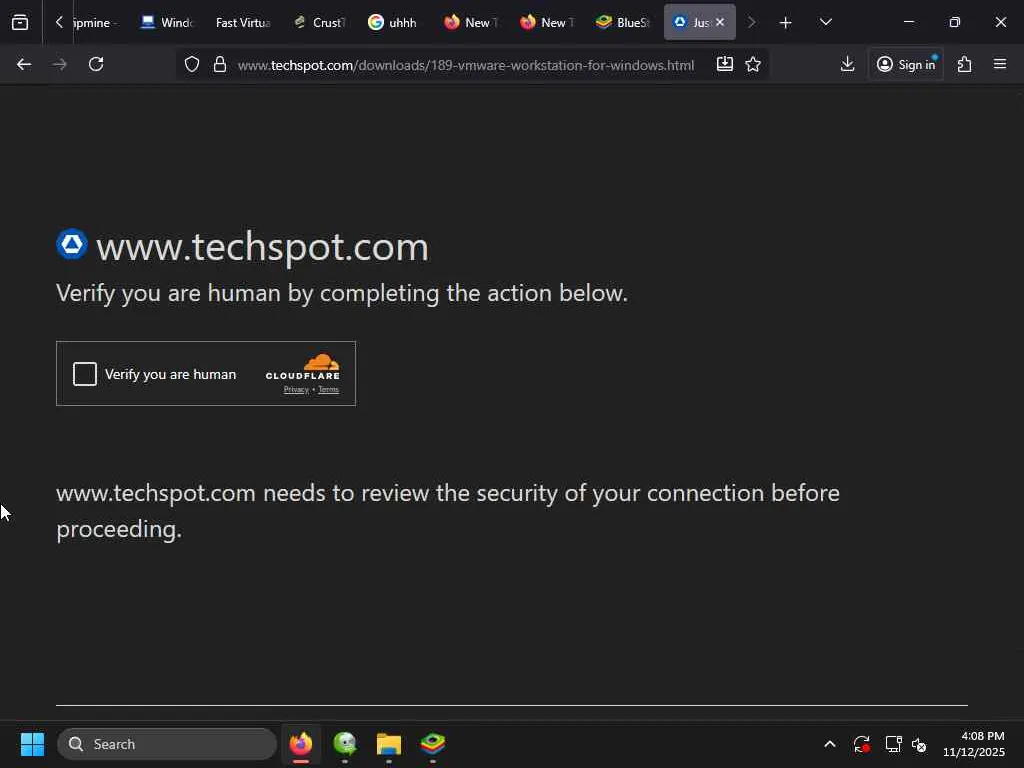Open the Extensions puzzle icon
This screenshot has height=768, width=1024.
pos(965,64)
